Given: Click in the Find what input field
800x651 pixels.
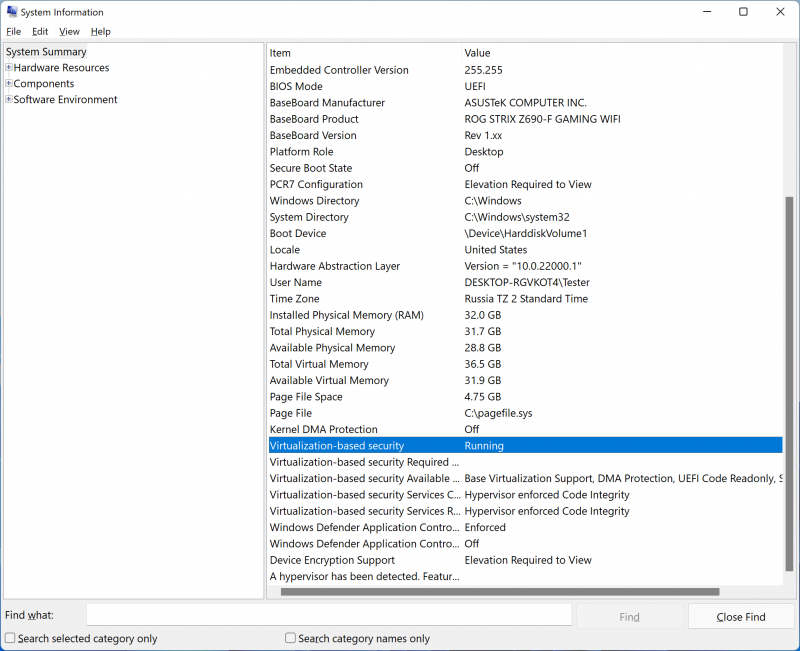Looking at the screenshot, I should point(328,615).
